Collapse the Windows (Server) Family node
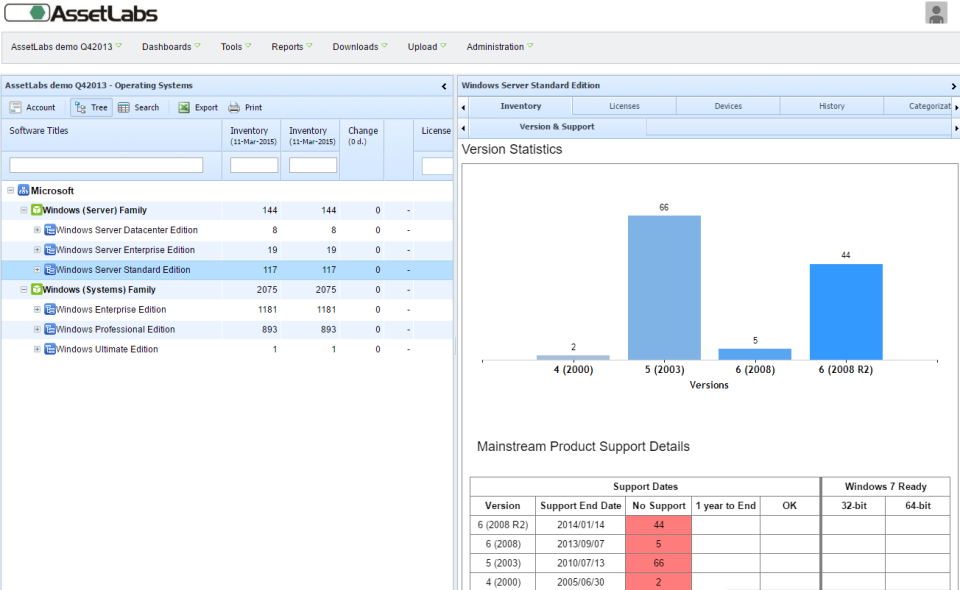 [24, 210]
